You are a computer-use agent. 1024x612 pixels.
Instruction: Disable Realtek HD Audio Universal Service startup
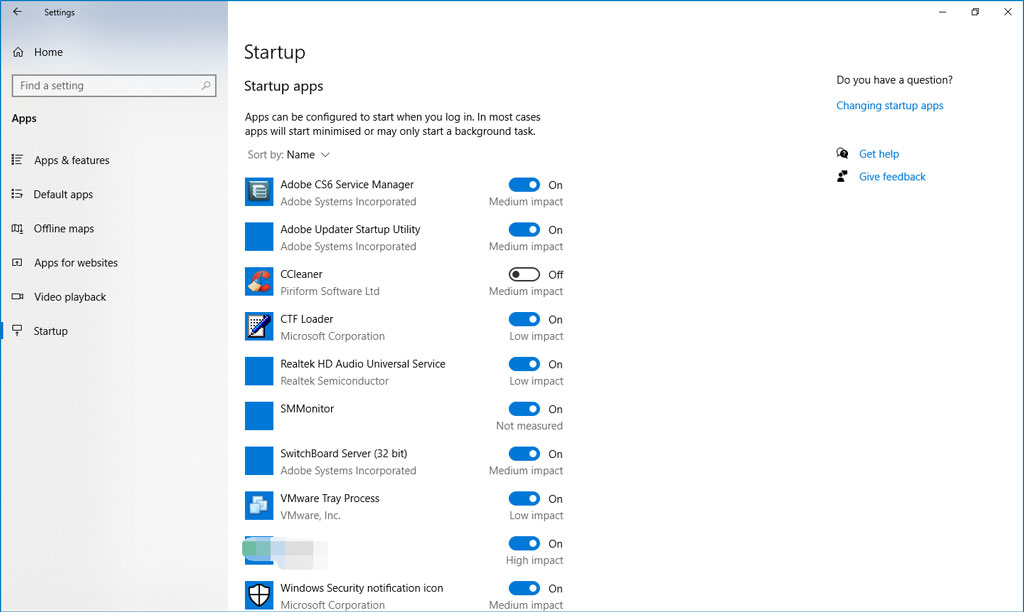[x=524, y=364]
